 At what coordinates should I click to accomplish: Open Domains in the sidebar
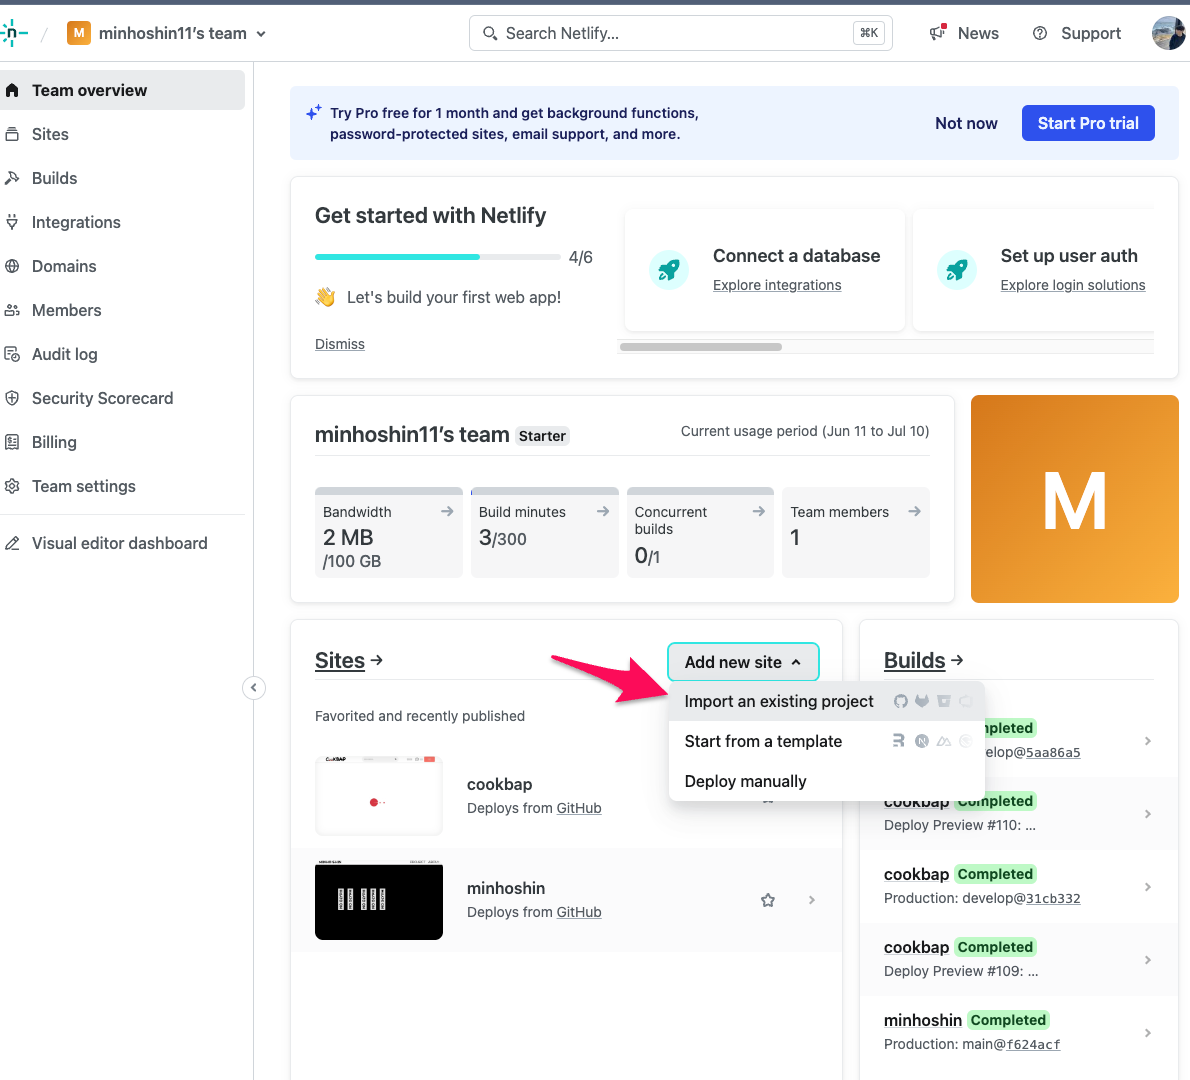(64, 266)
